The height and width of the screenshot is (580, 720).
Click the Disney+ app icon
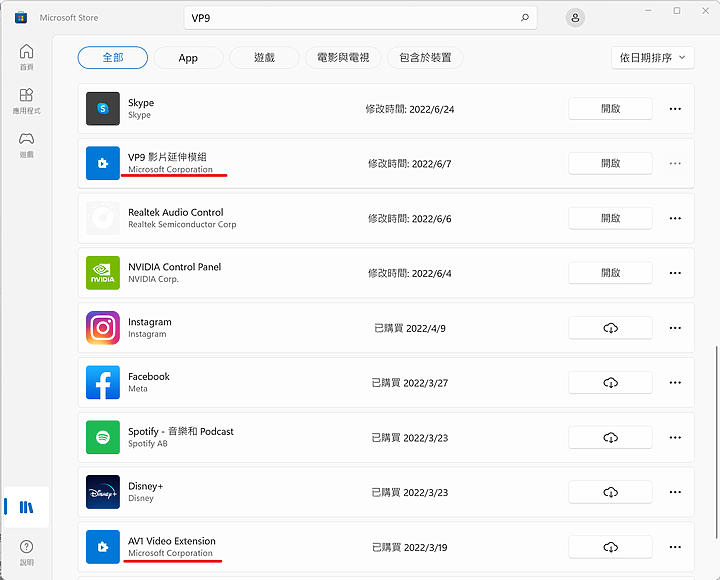103,492
